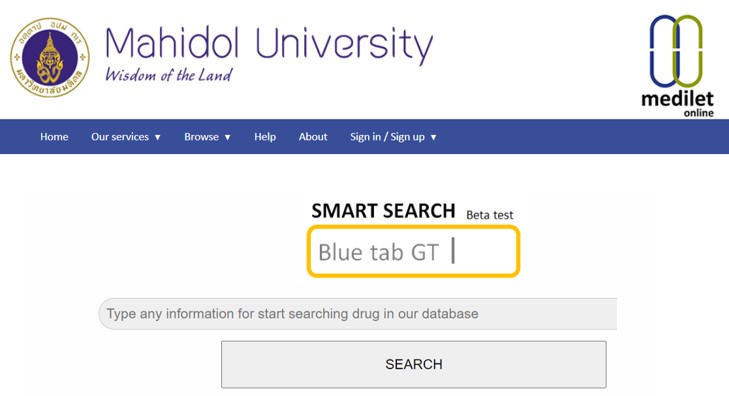Click the Mahidol University title text
This screenshot has height=396, width=729.
[269, 45]
